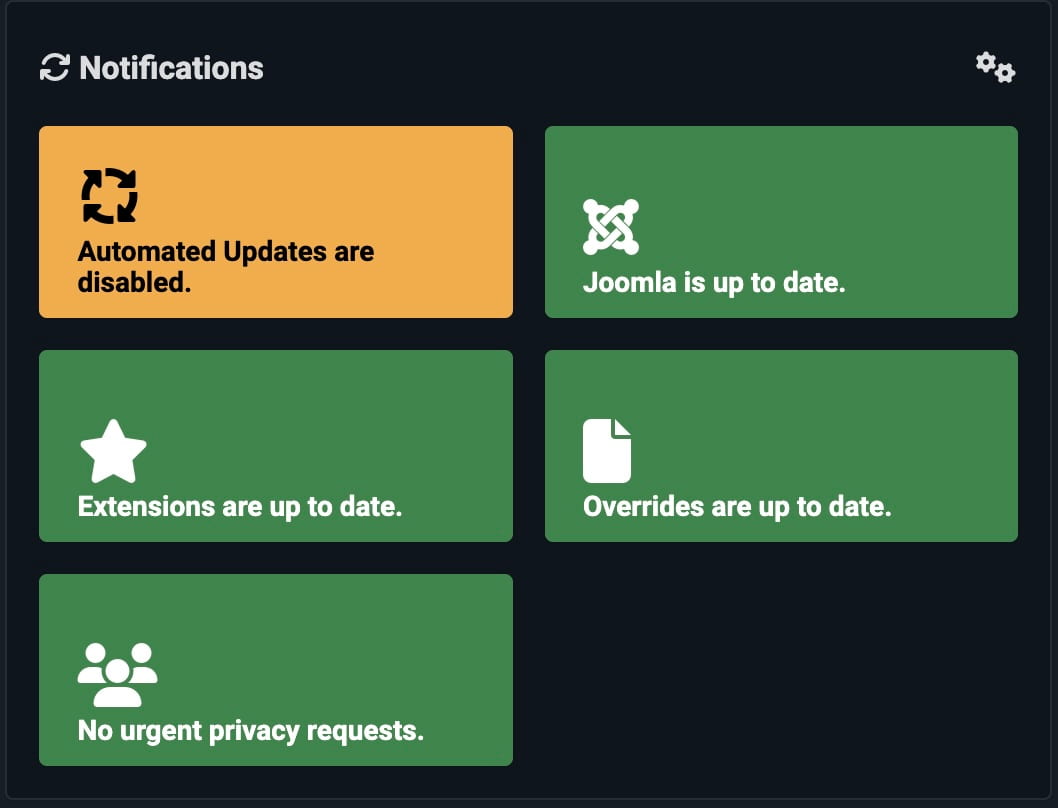Click the users group icon for privacy
Image resolution: width=1058 pixels, height=808 pixels.
[x=117, y=674]
